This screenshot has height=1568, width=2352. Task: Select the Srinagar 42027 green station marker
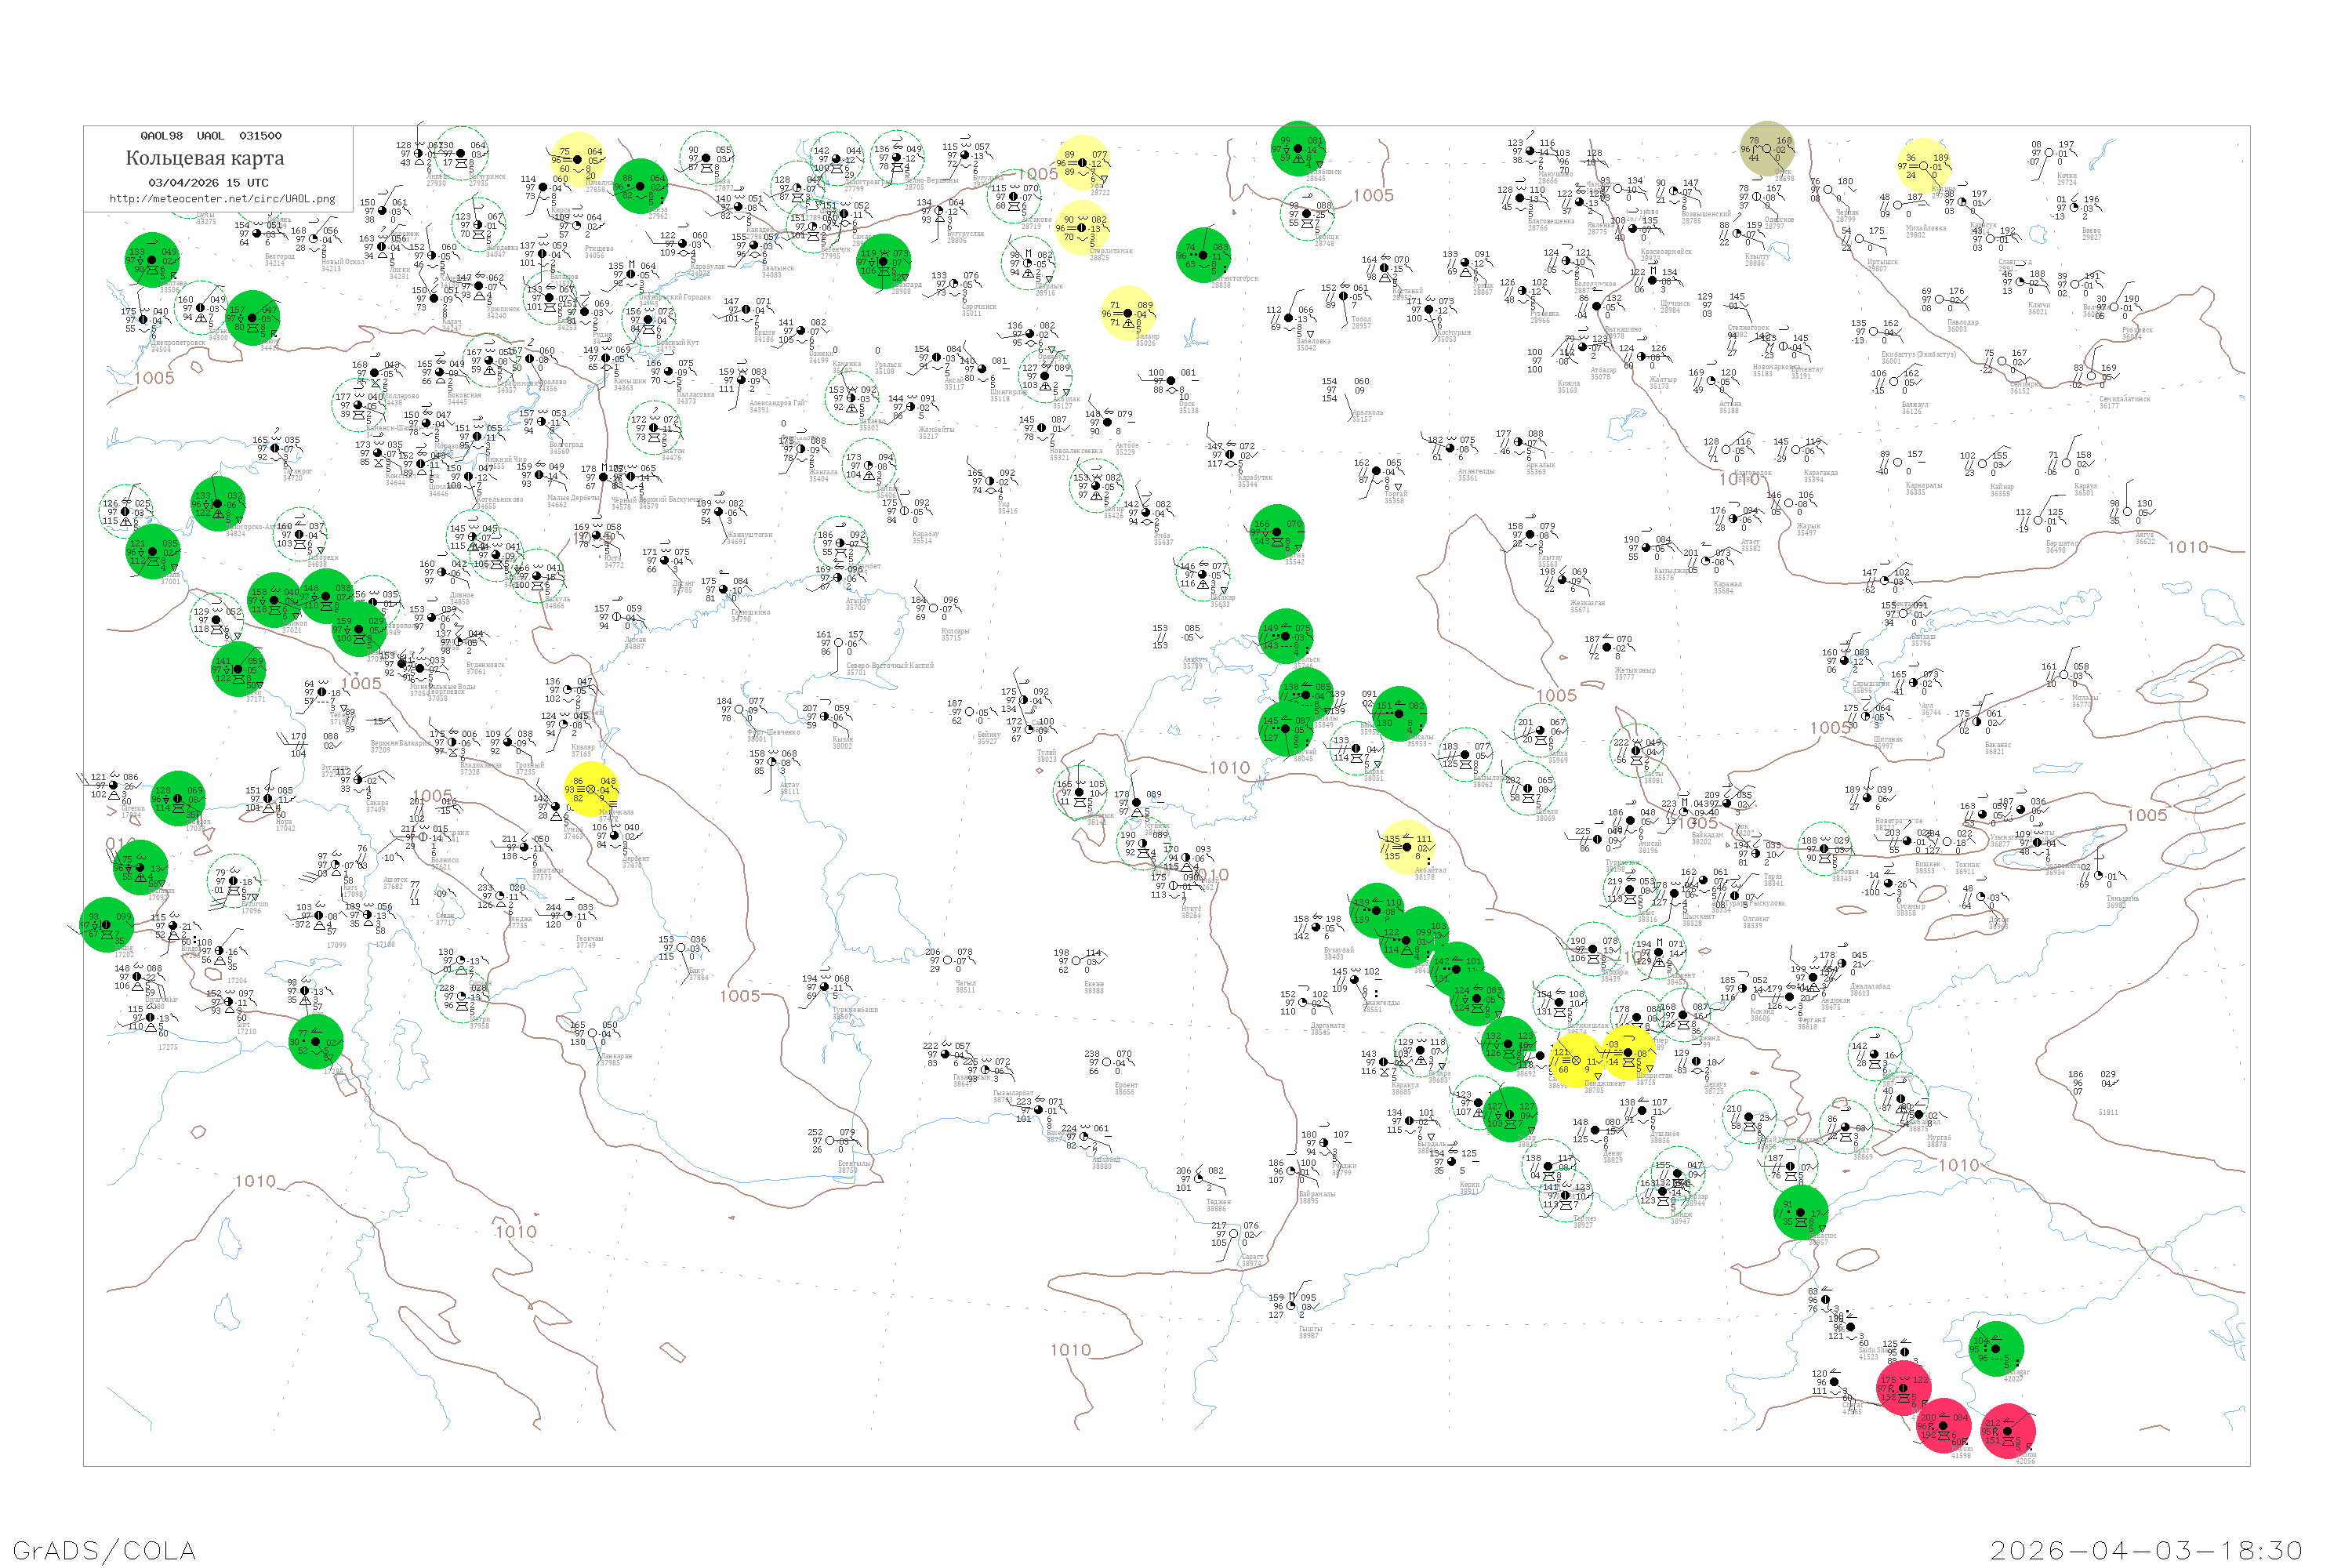point(1996,1349)
